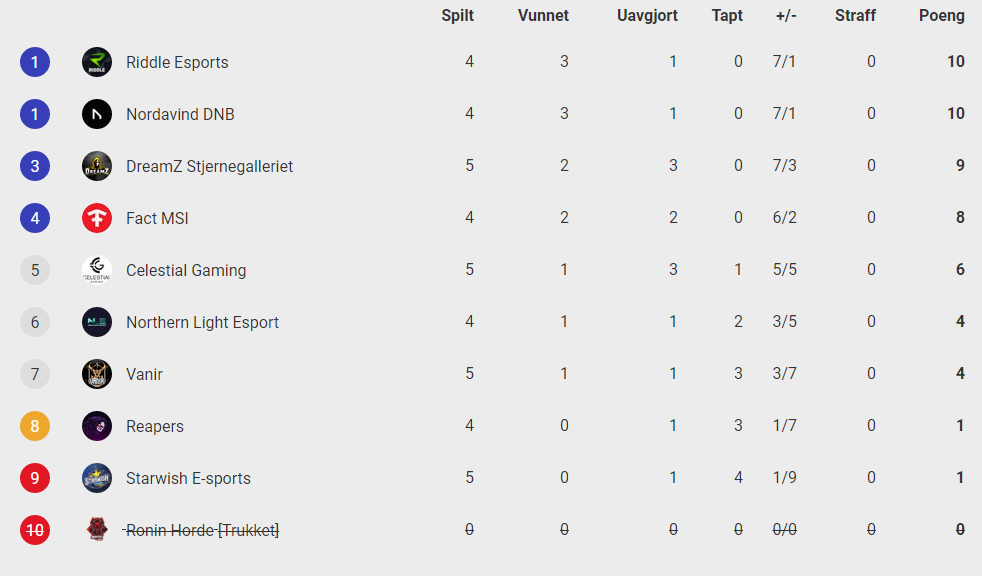Click the Ronin Horde logo
982x576 pixels.
[x=97, y=530]
